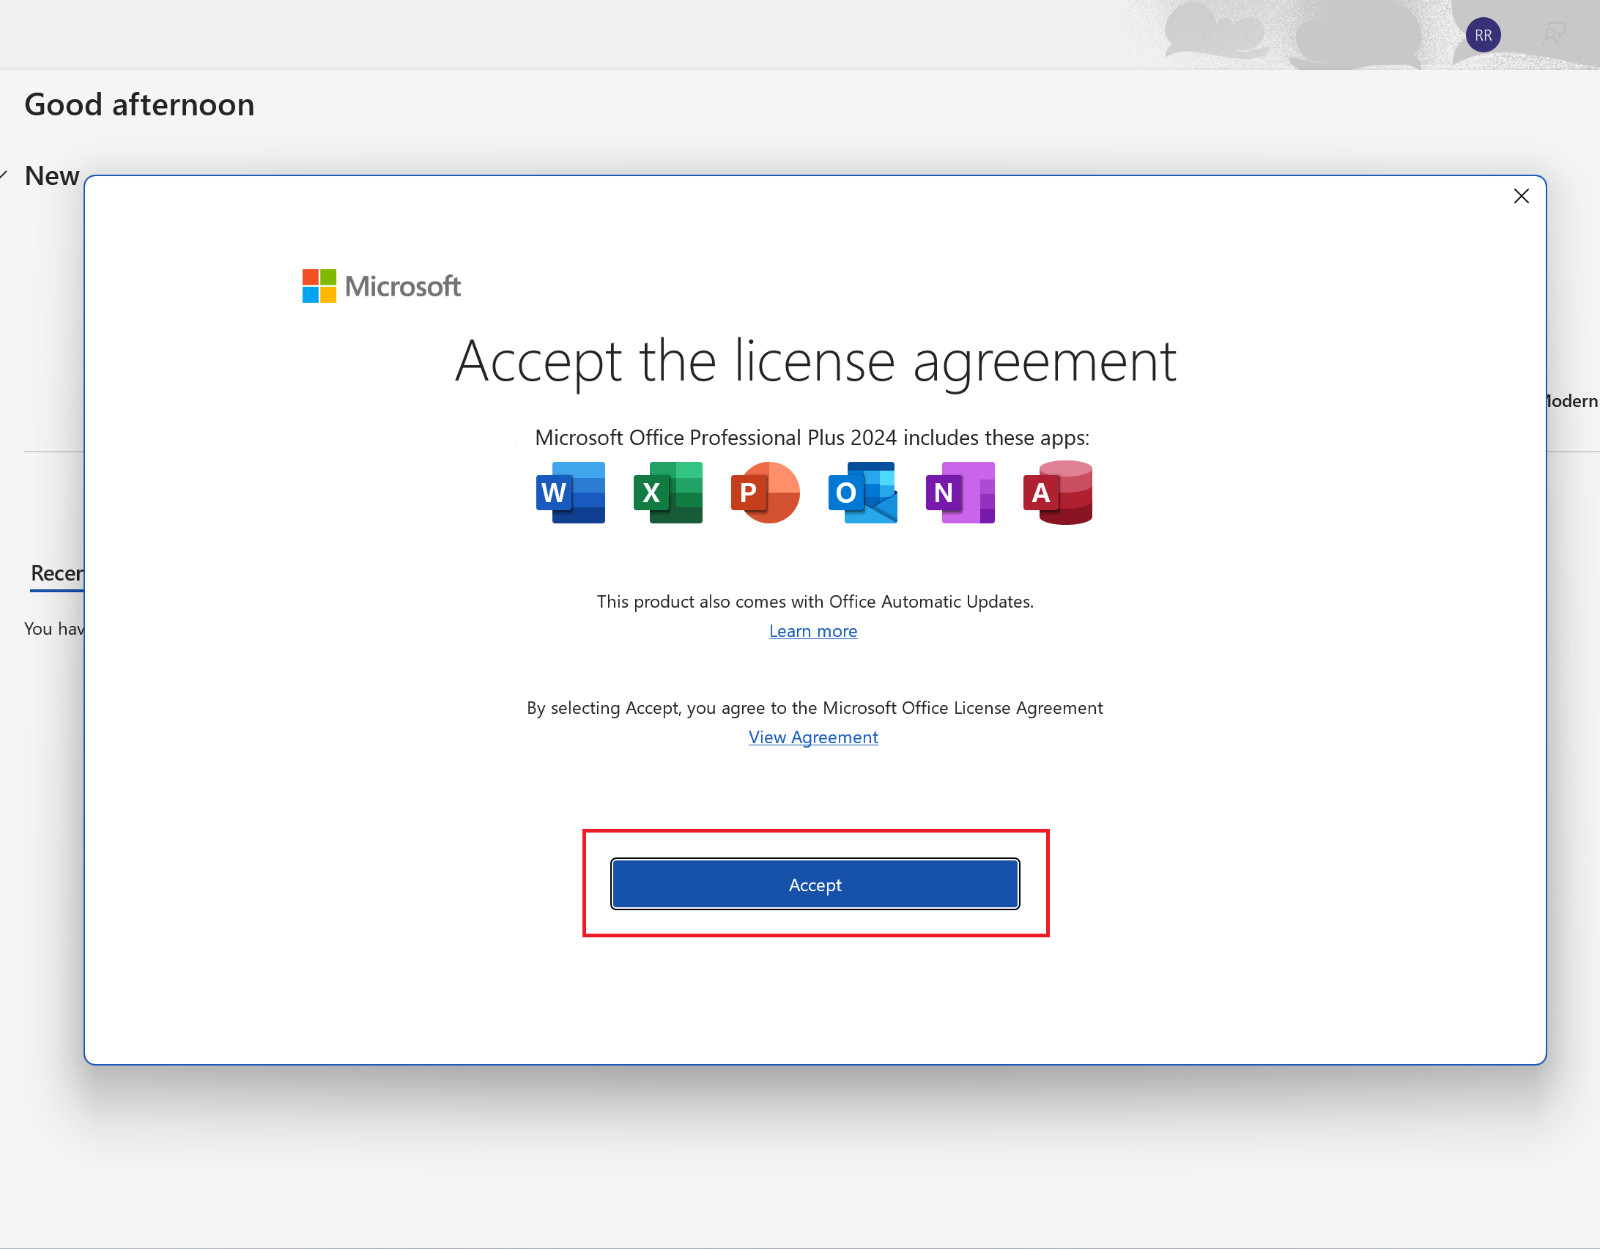Close the license agreement dialog
Image resolution: width=1600 pixels, height=1249 pixels.
point(1521,196)
